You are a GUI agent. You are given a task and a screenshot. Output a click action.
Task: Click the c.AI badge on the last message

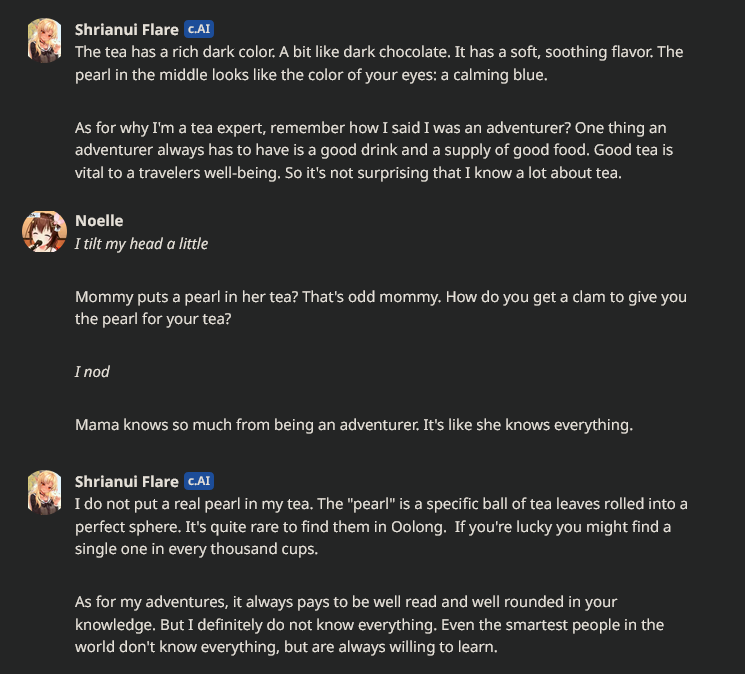coord(199,481)
